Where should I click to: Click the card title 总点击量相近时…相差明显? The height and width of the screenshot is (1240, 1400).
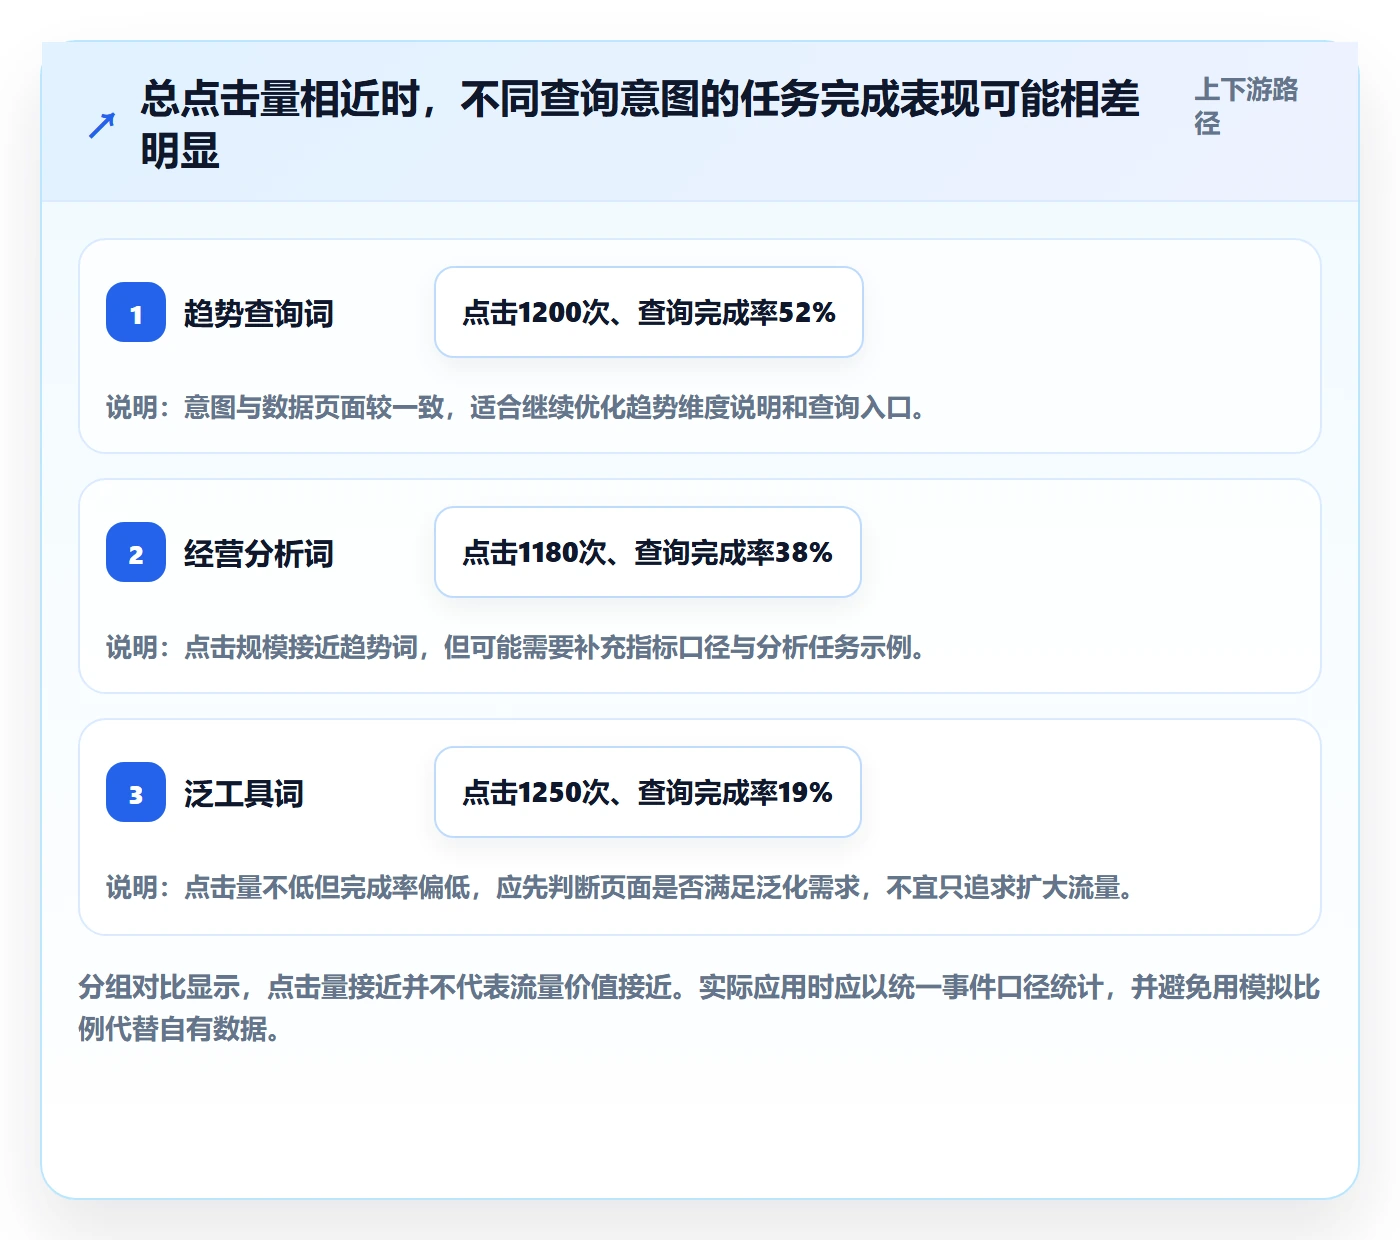click(x=640, y=125)
